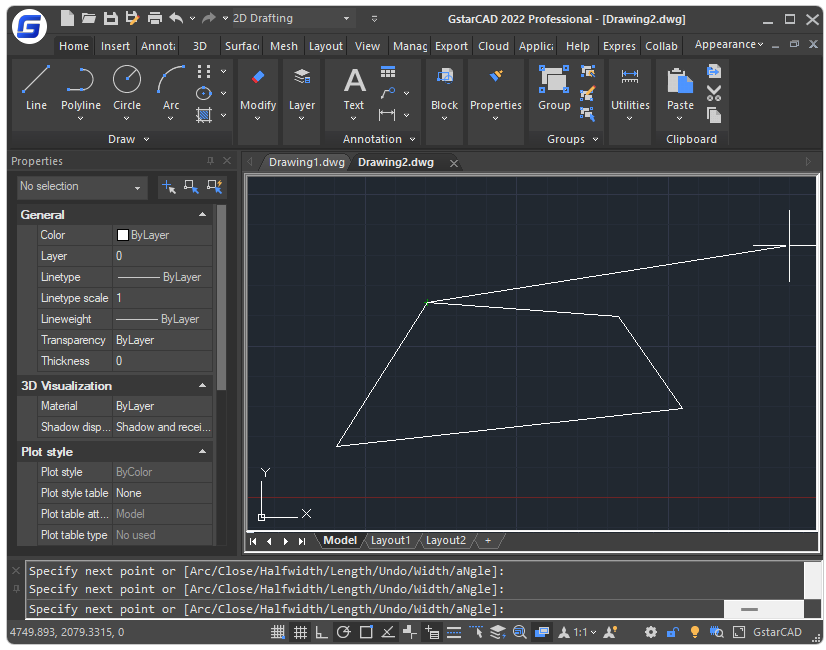This screenshot has width=826, height=650.
Task: Toggle ortho mode in status bar
Action: pyautogui.click(x=321, y=632)
